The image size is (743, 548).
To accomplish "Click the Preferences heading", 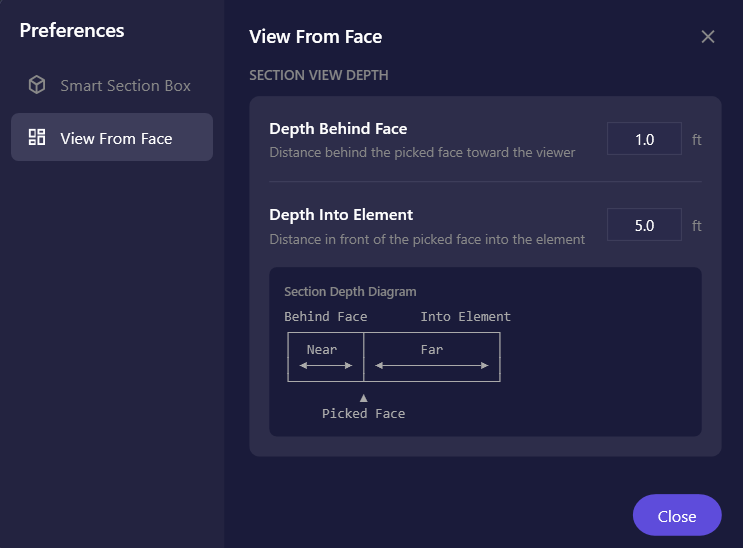I will (x=72, y=30).
